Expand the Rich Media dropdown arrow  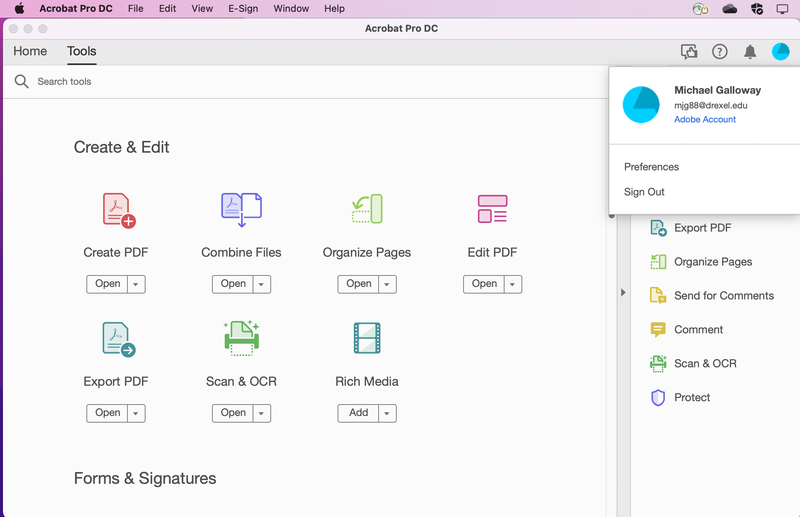[387, 413]
